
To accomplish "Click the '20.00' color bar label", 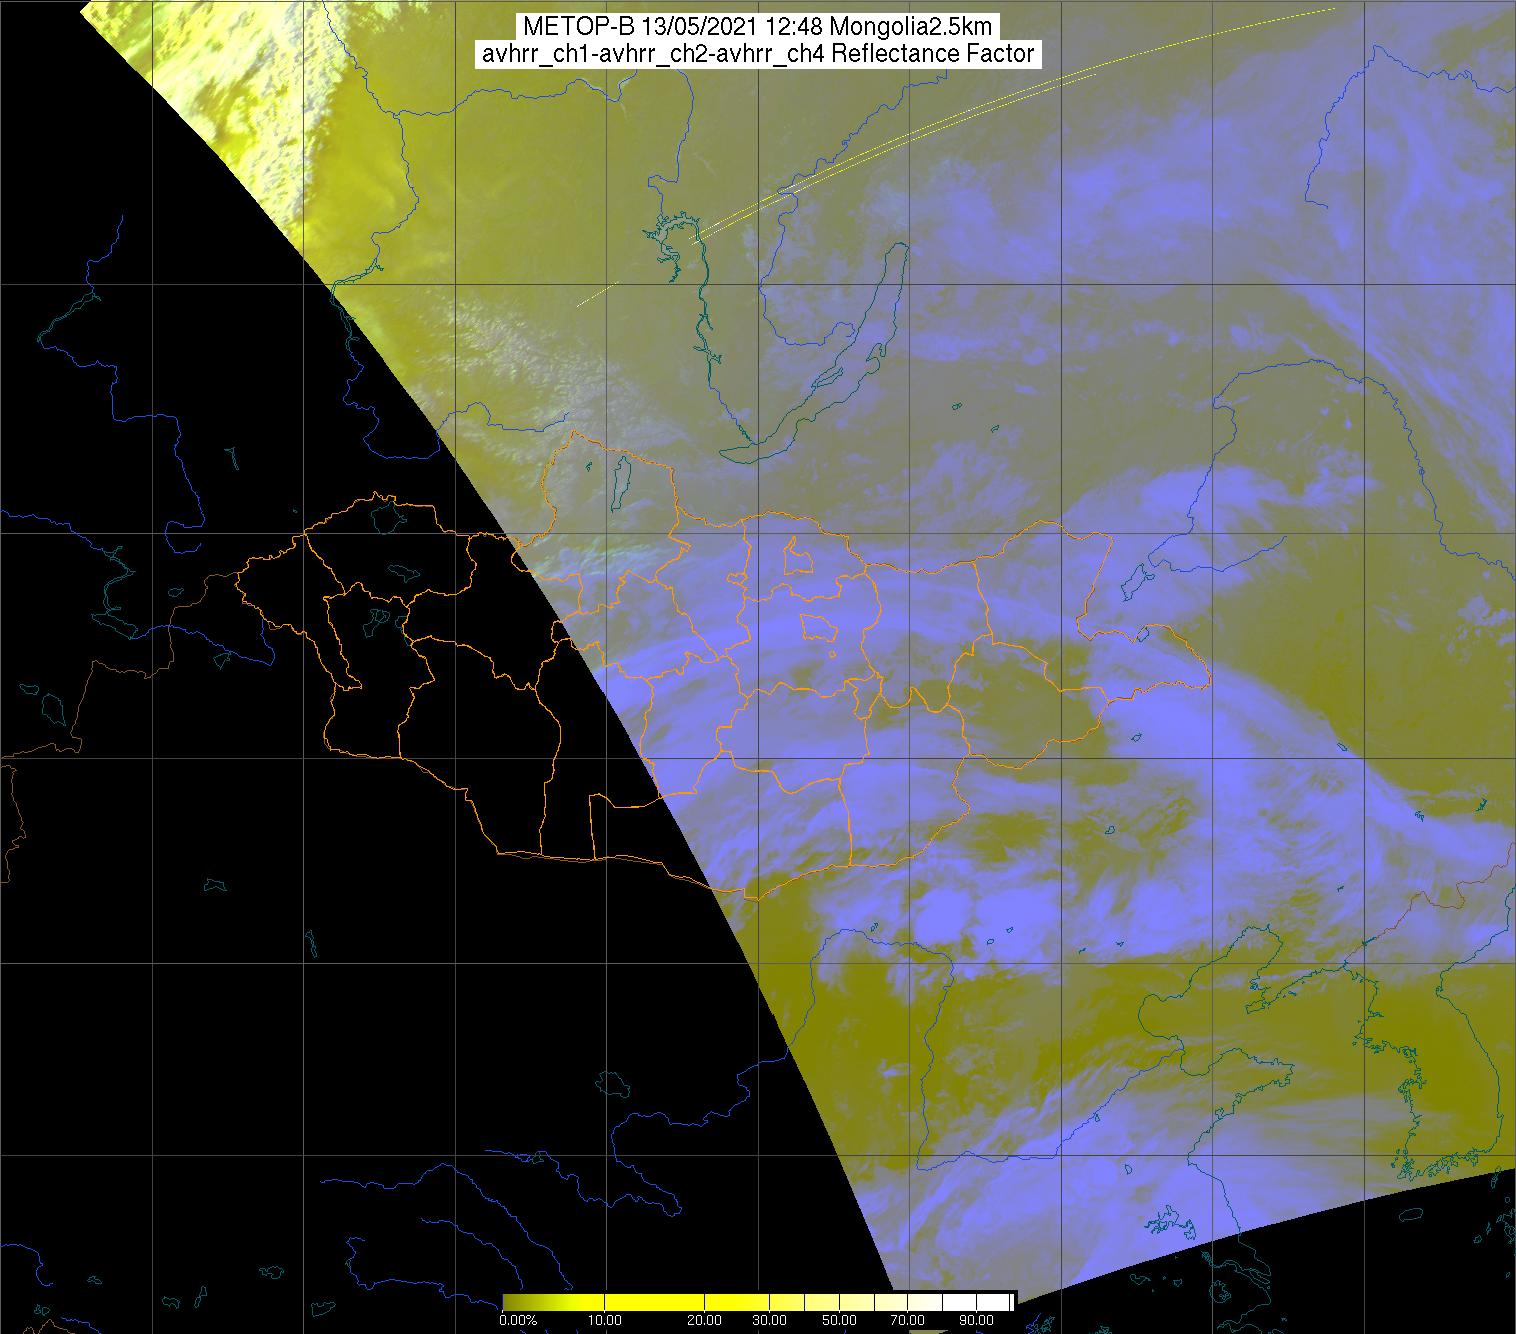I will (x=704, y=1320).
